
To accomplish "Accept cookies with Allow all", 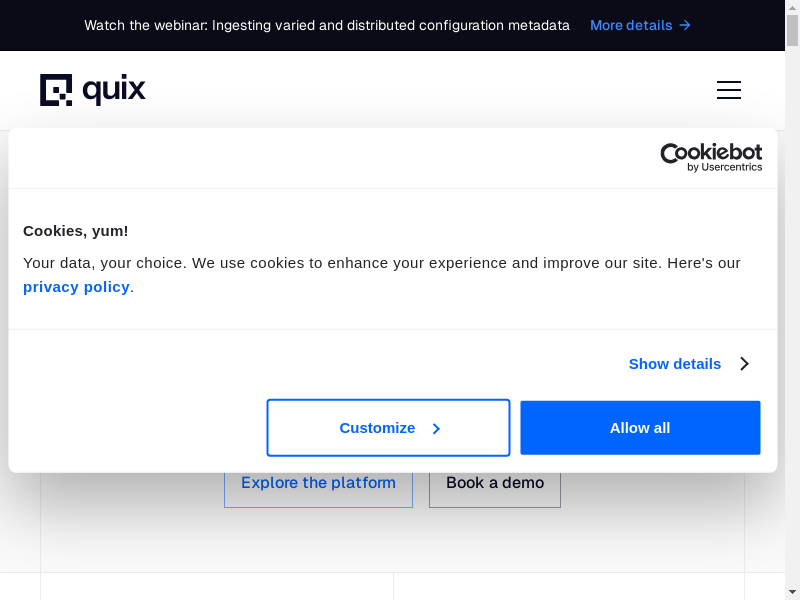I will pos(640,428).
